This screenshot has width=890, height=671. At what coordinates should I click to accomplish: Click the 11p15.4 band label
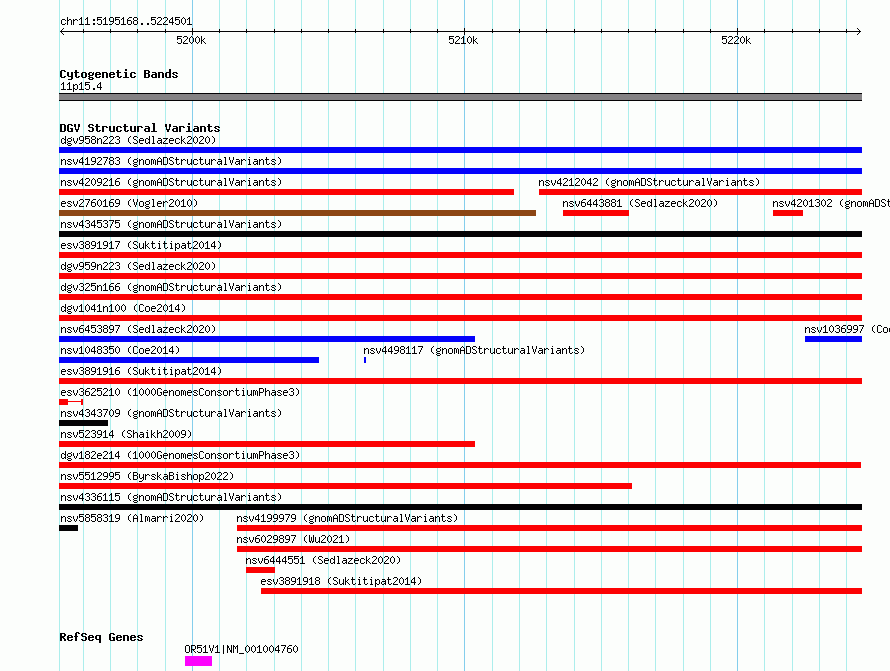[x=81, y=86]
